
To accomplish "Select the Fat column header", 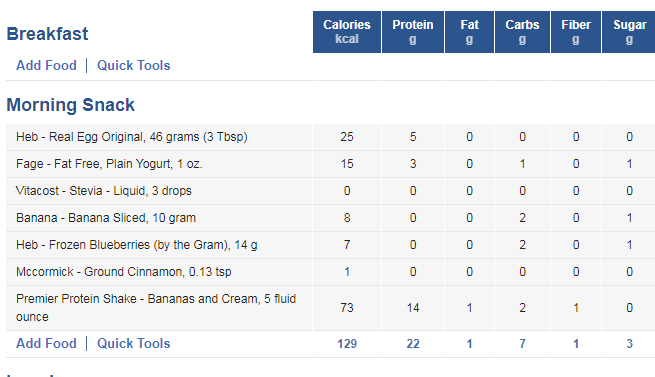I will [470, 32].
